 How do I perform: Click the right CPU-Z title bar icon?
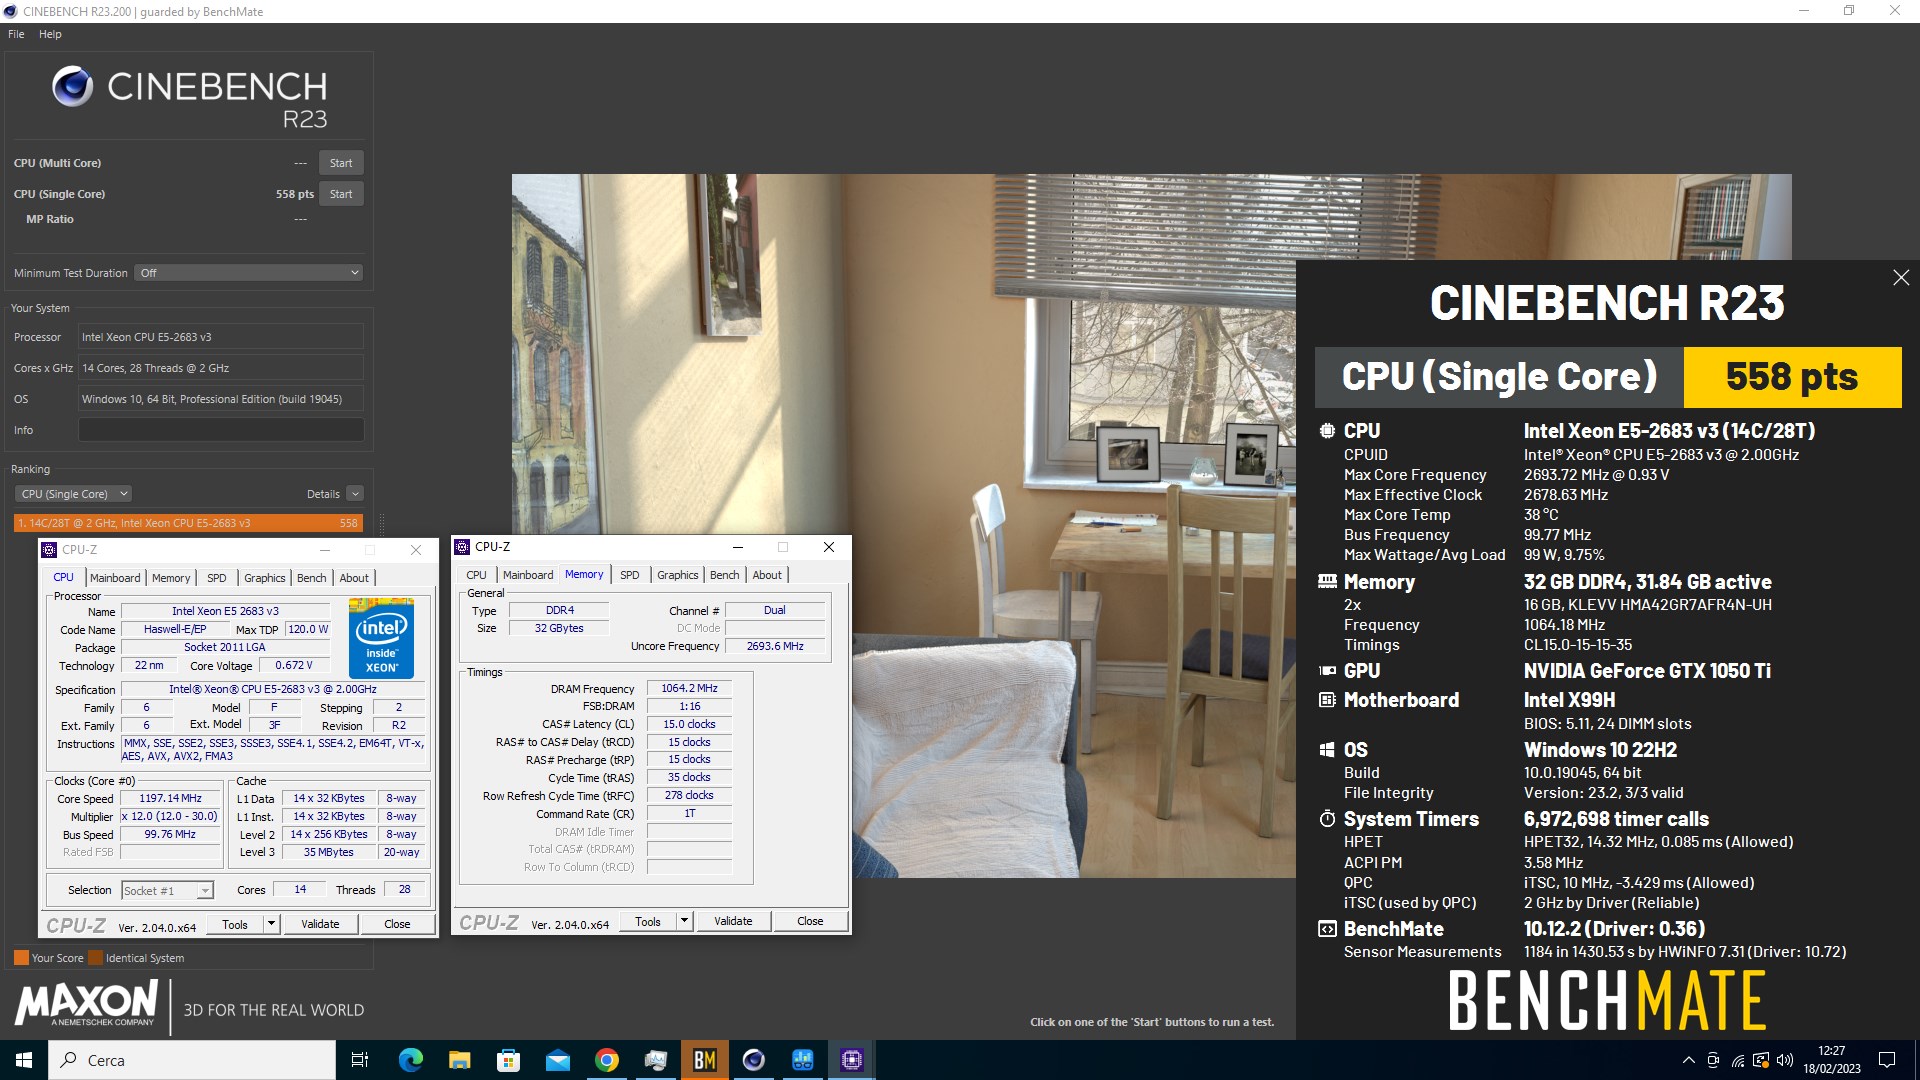click(x=462, y=547)
